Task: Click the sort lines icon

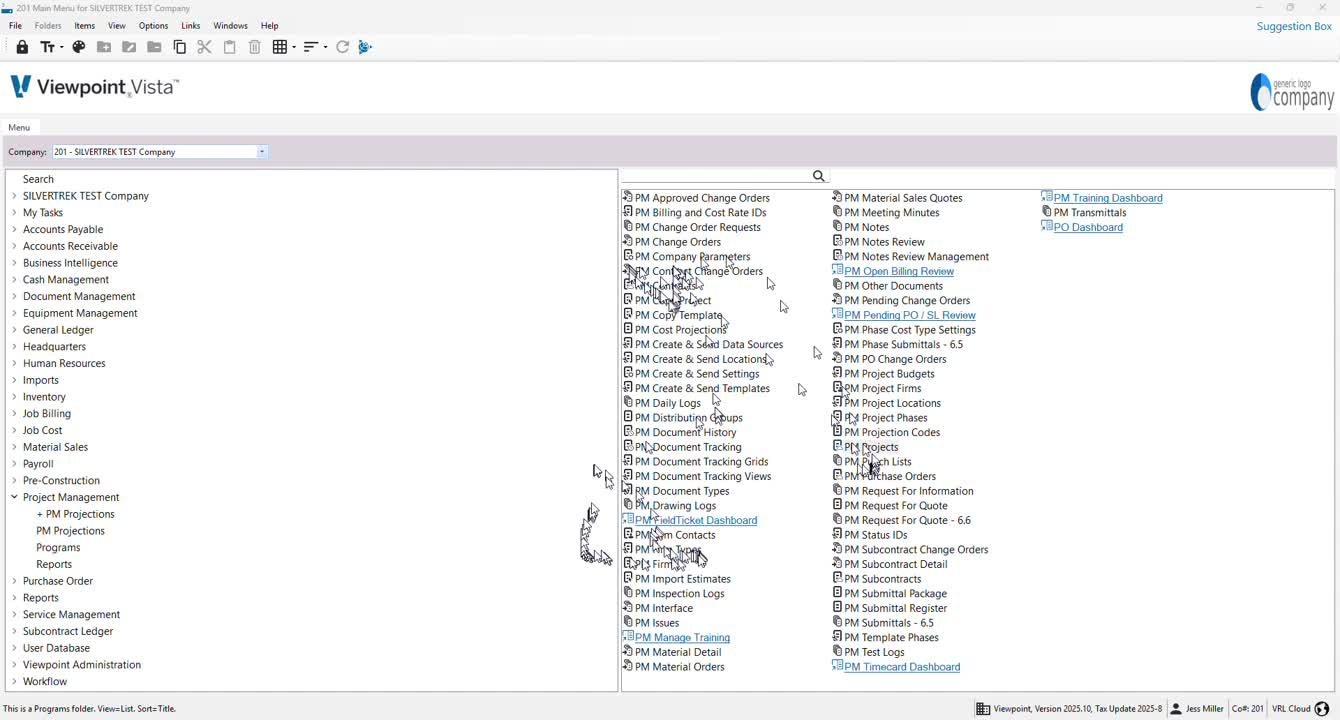Action: point(311,47)
